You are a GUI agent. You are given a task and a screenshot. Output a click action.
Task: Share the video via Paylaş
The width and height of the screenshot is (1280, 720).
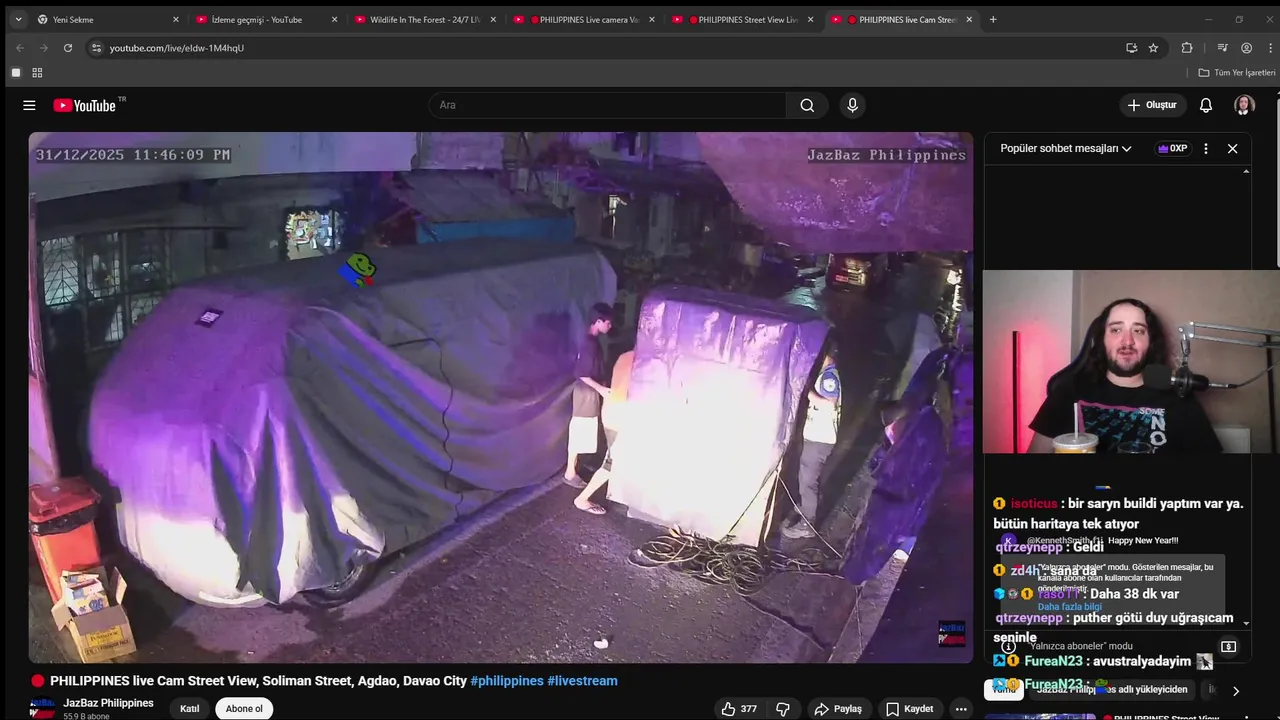click(838, 709)
